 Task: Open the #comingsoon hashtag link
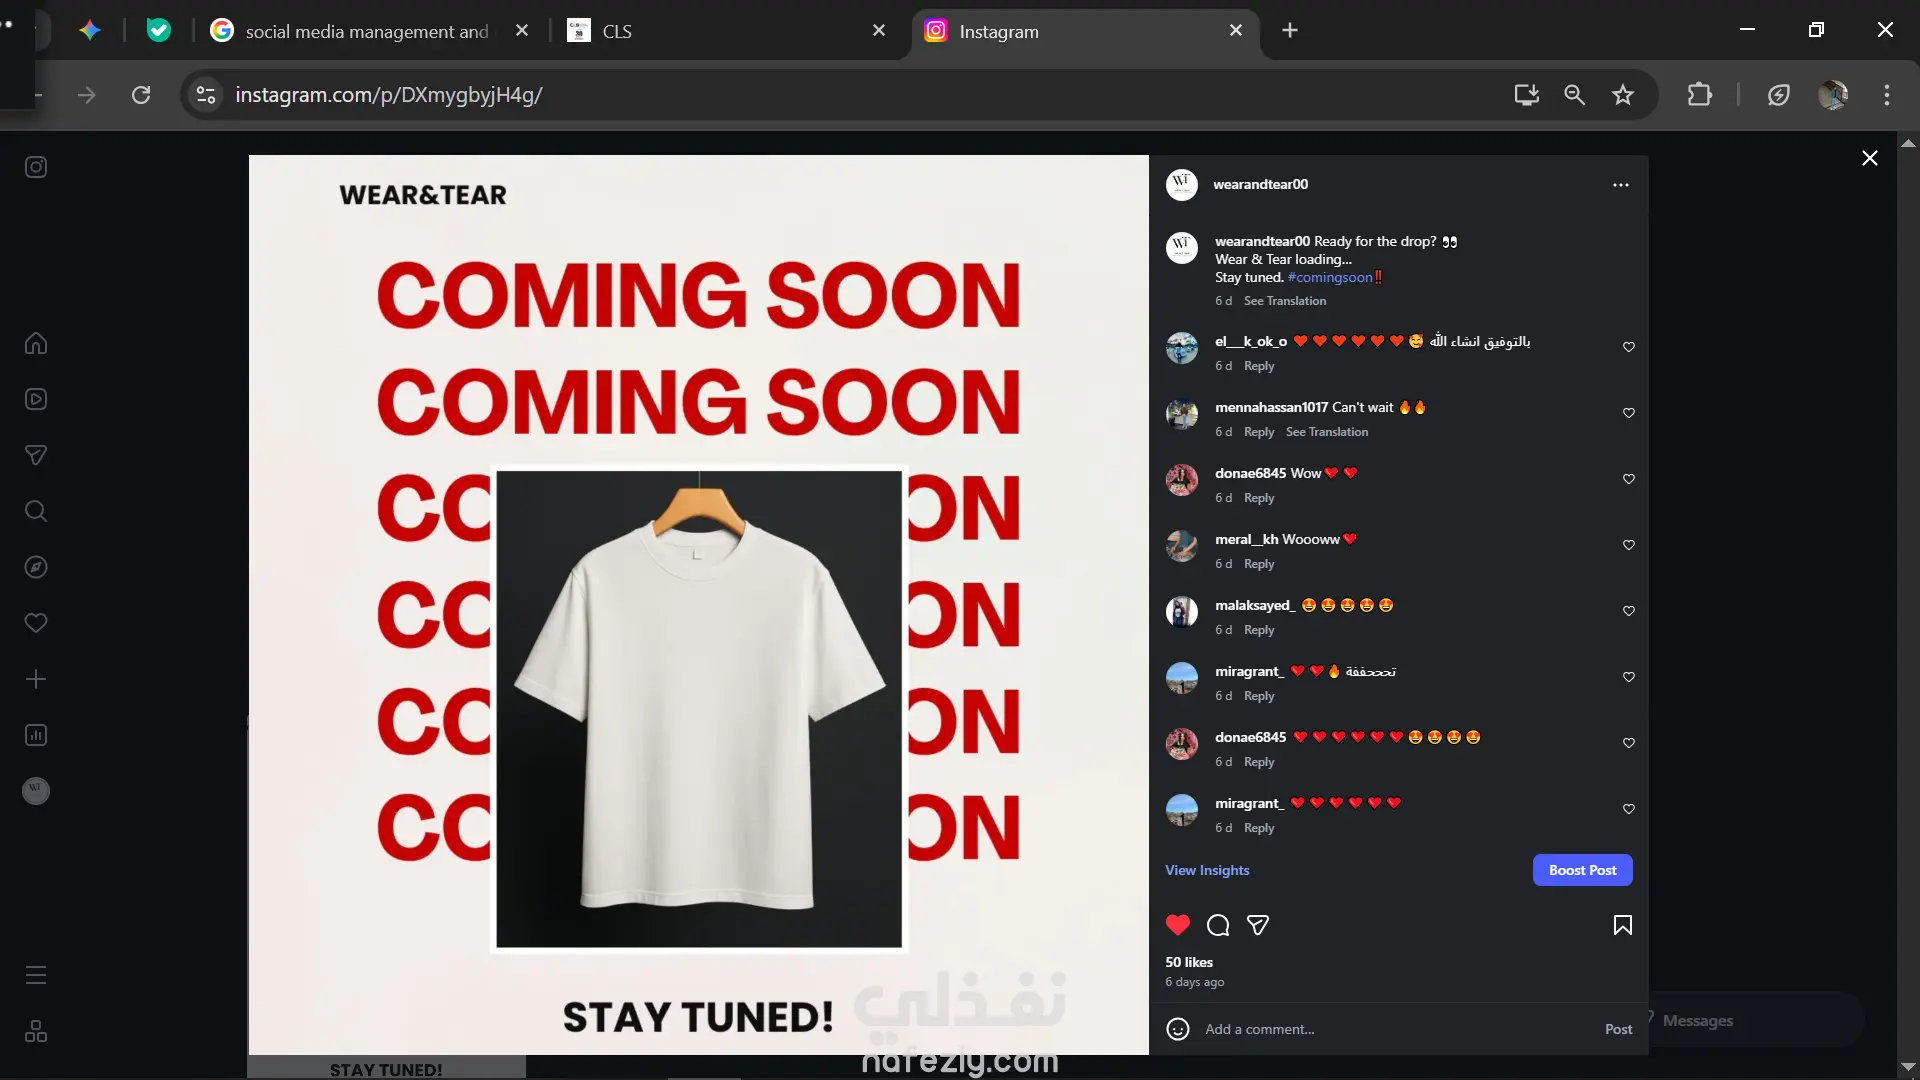[x=1329, y=277]
